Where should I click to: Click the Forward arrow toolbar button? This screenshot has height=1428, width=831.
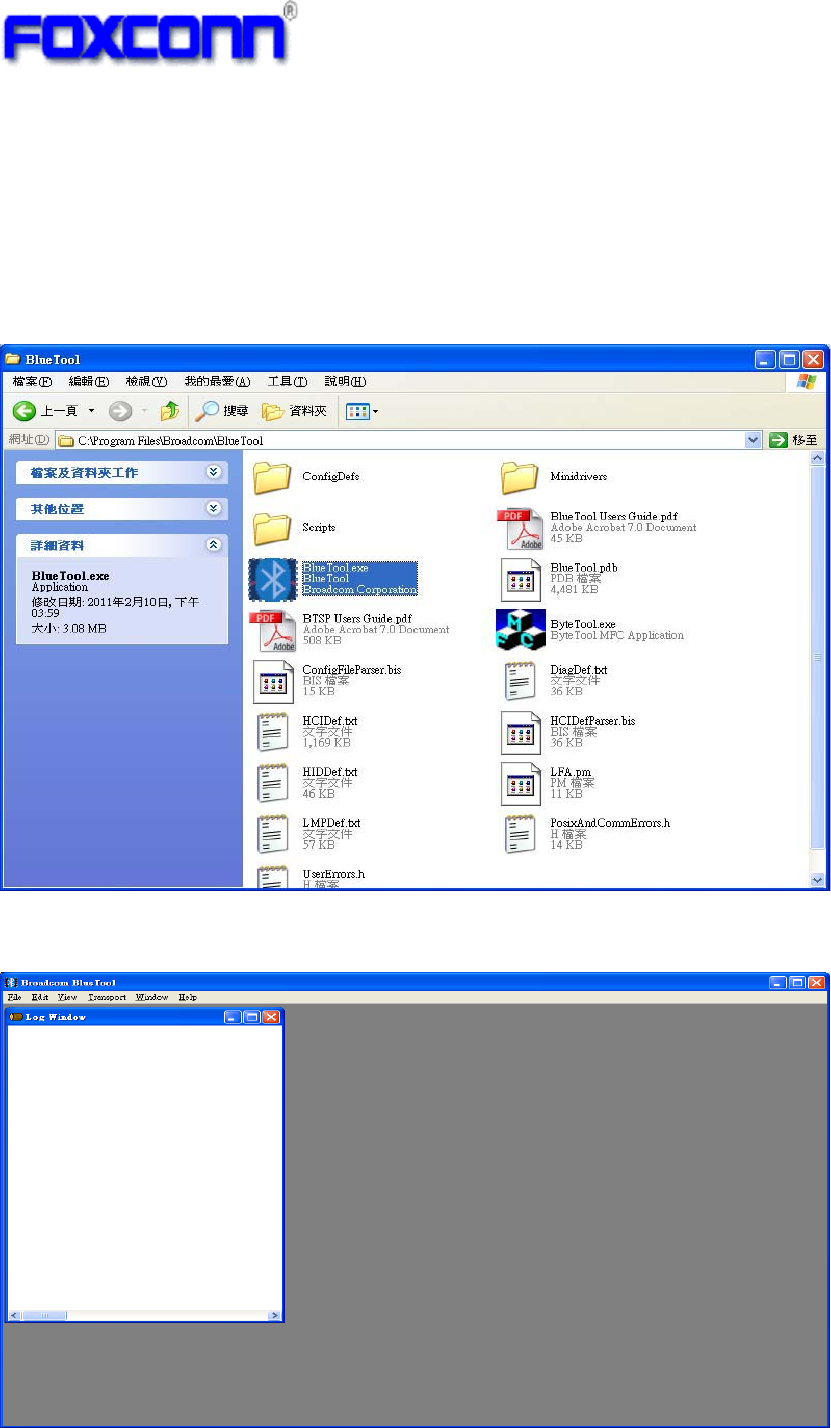coord(121,411)
